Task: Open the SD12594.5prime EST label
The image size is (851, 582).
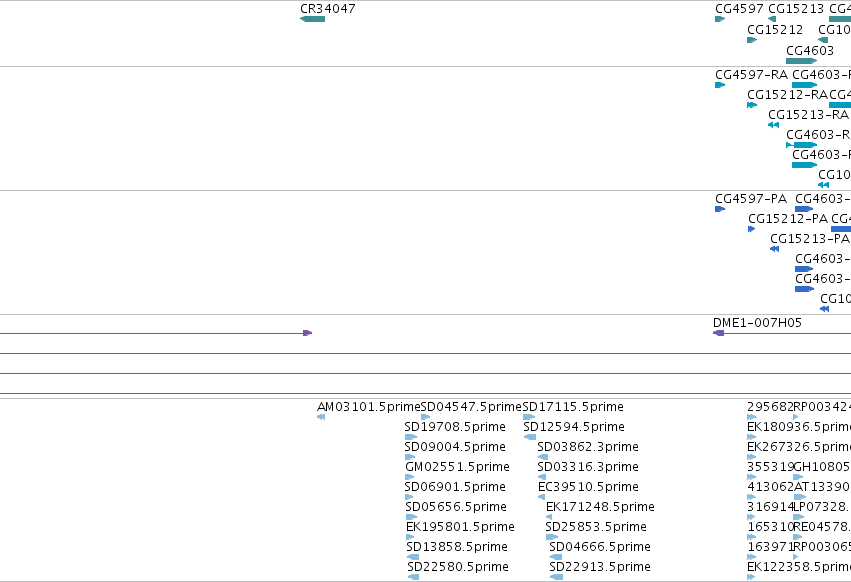Action: point(574,427)
